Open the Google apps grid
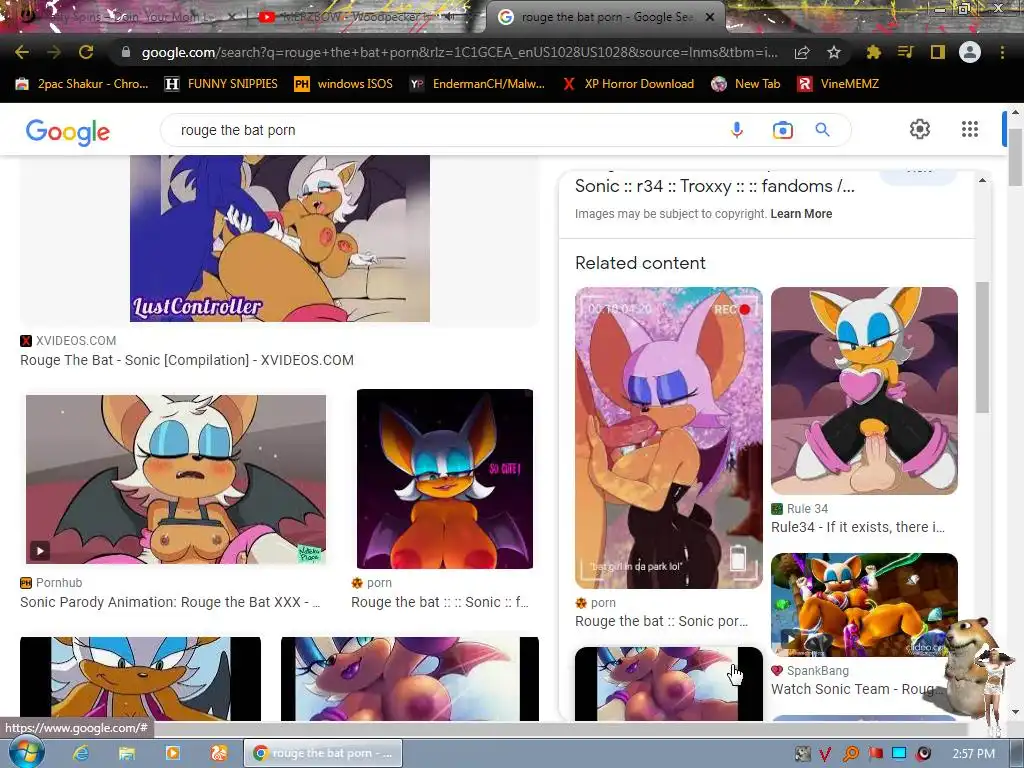Image resolution: width=1024 pixels, height=768 pixels. tap(969, 129)
